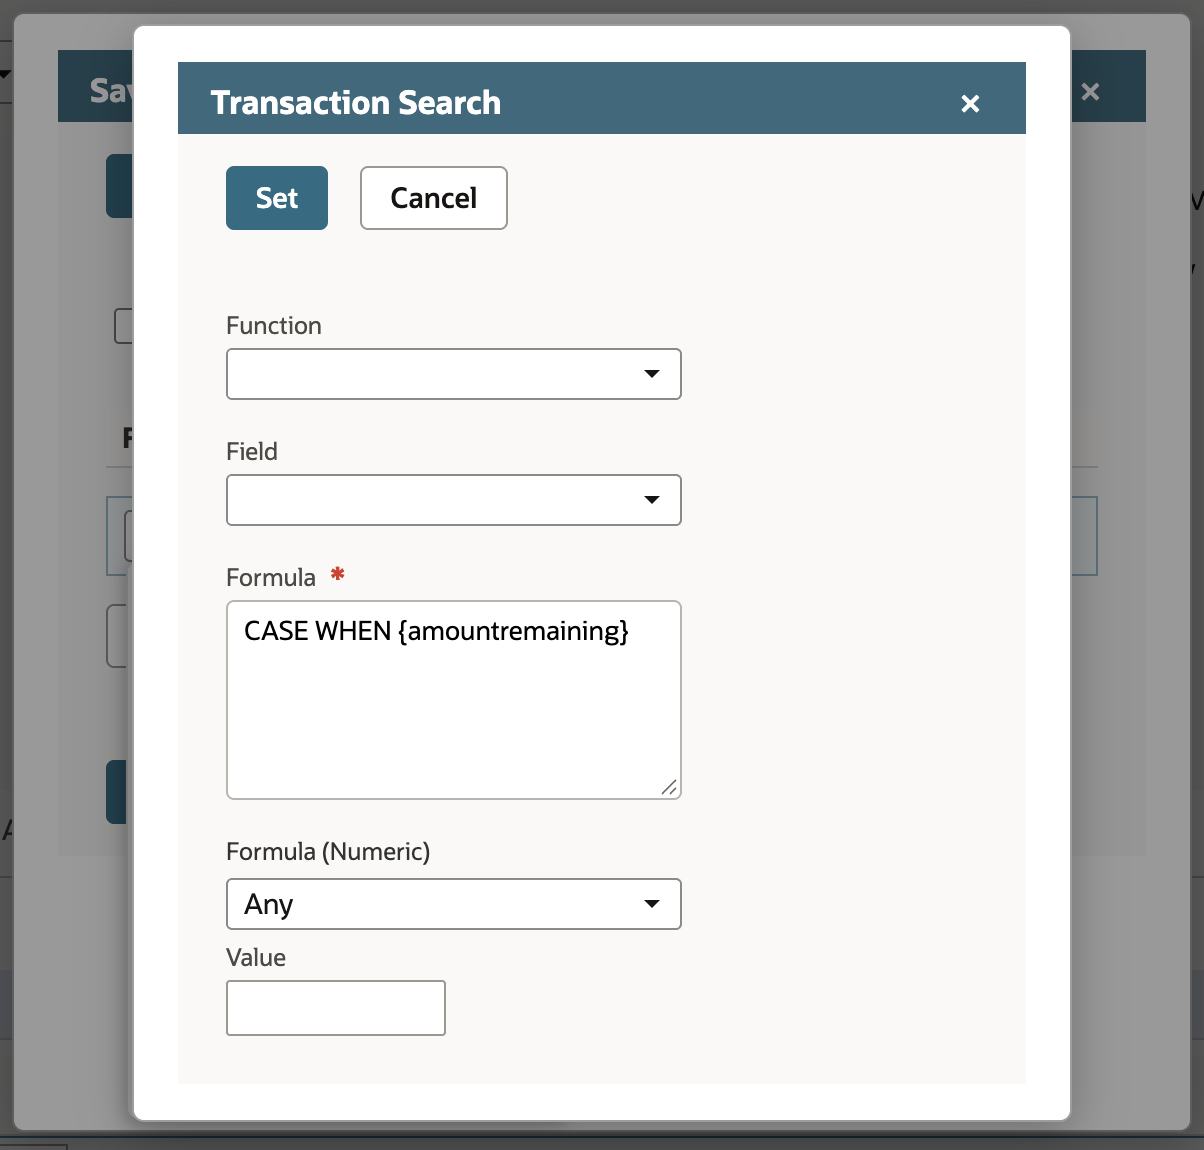Click inside the Formula text area
This screenshot has height=1150, width=1204.
[454, 700]
